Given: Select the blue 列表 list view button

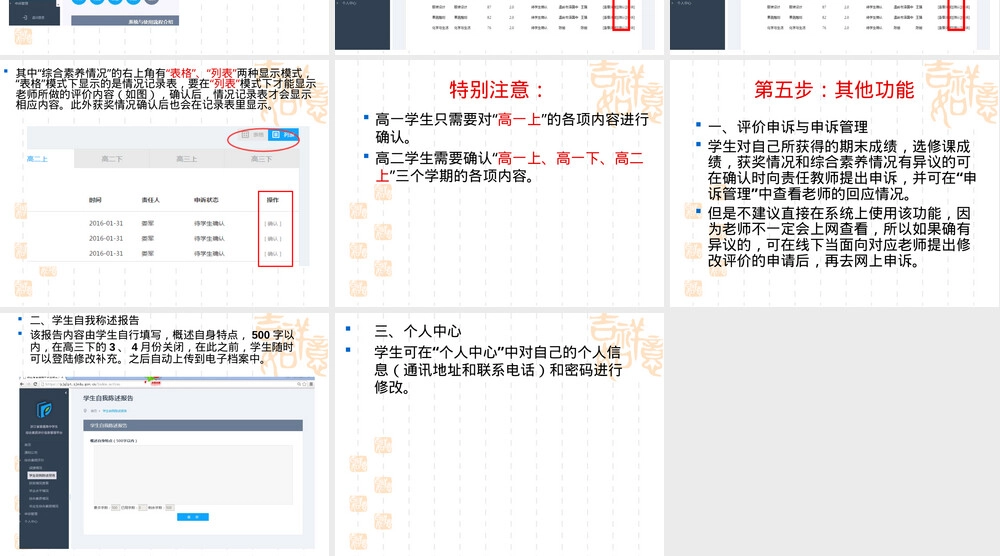Looking at the screenshot, I should click(283, 135).
